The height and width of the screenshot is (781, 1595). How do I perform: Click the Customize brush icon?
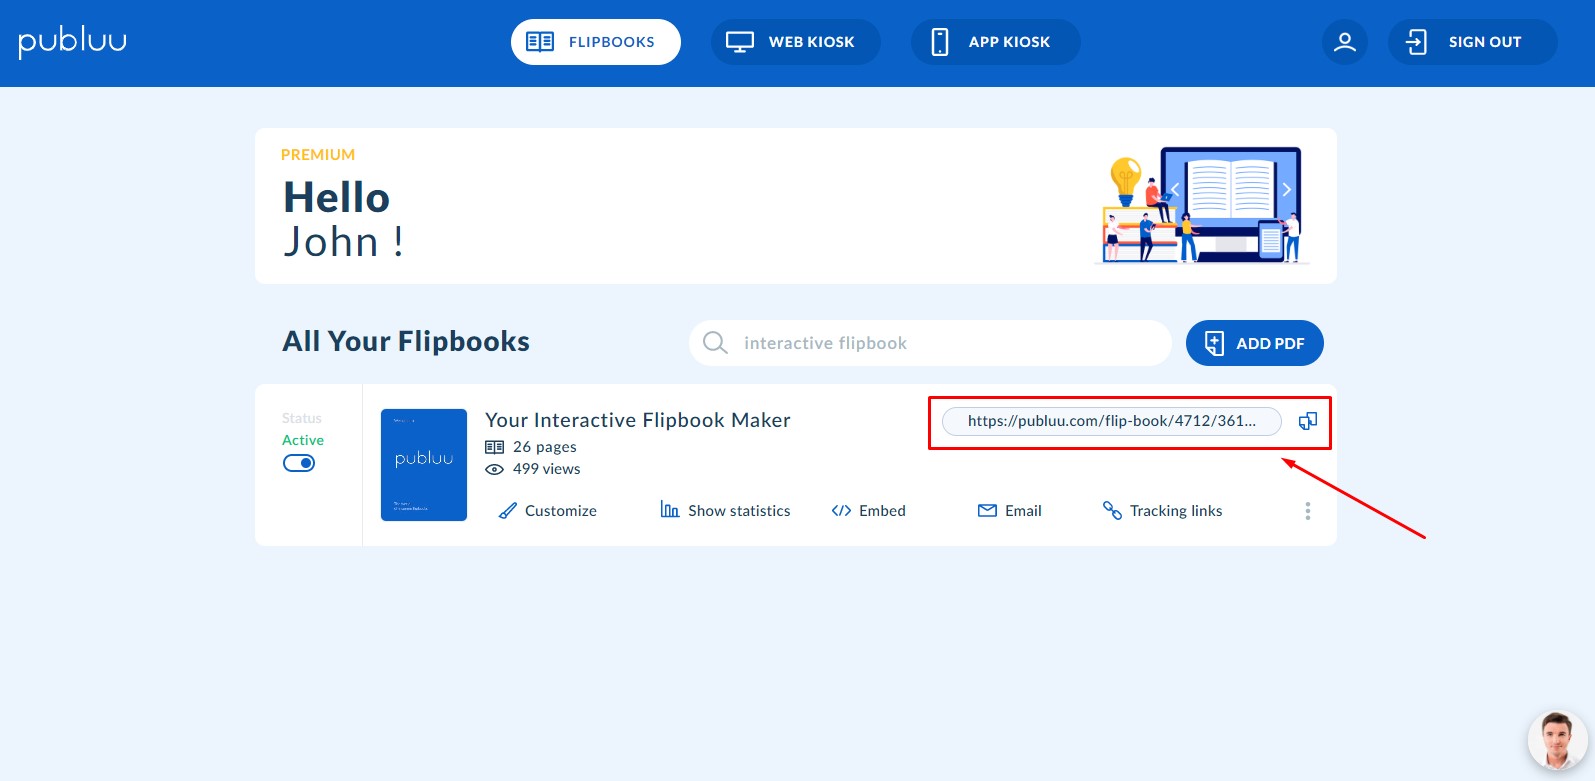(508, 511)
